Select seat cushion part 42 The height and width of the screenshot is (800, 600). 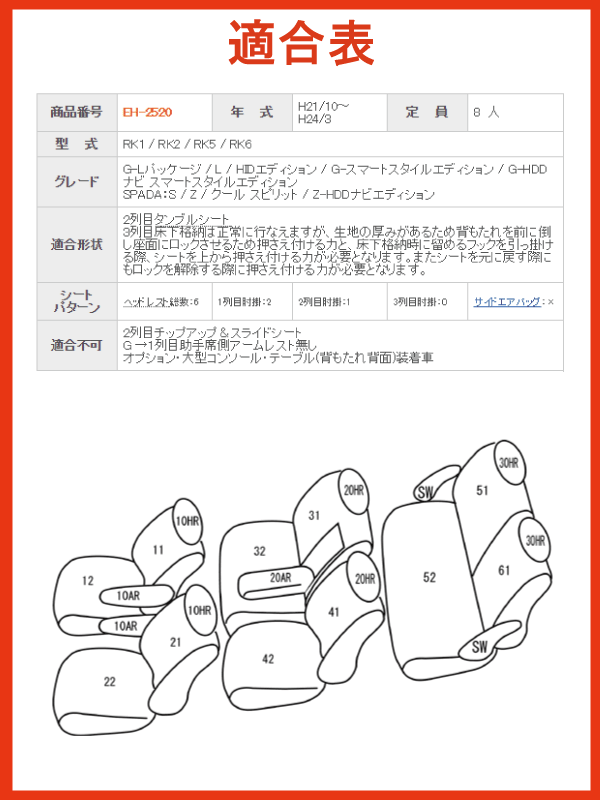coord(268,659)
